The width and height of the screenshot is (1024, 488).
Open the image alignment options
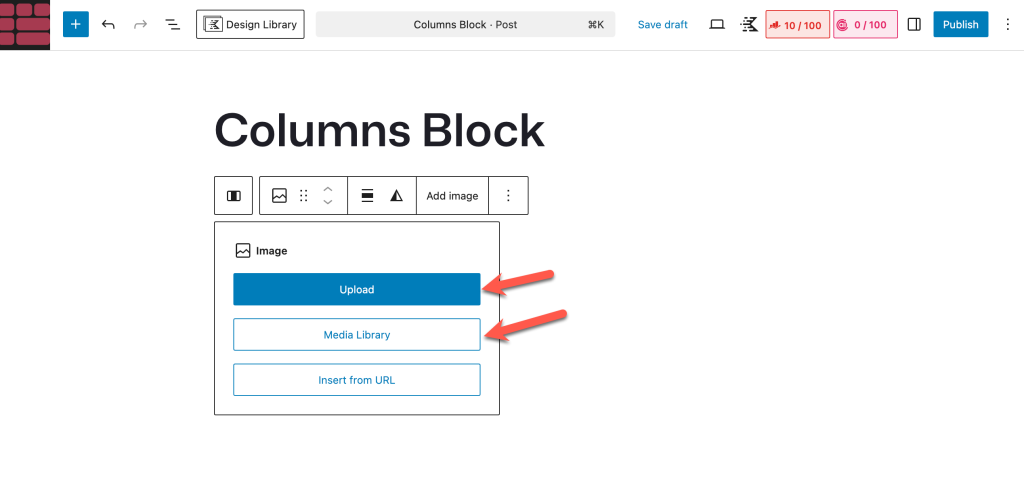(367, 196)
